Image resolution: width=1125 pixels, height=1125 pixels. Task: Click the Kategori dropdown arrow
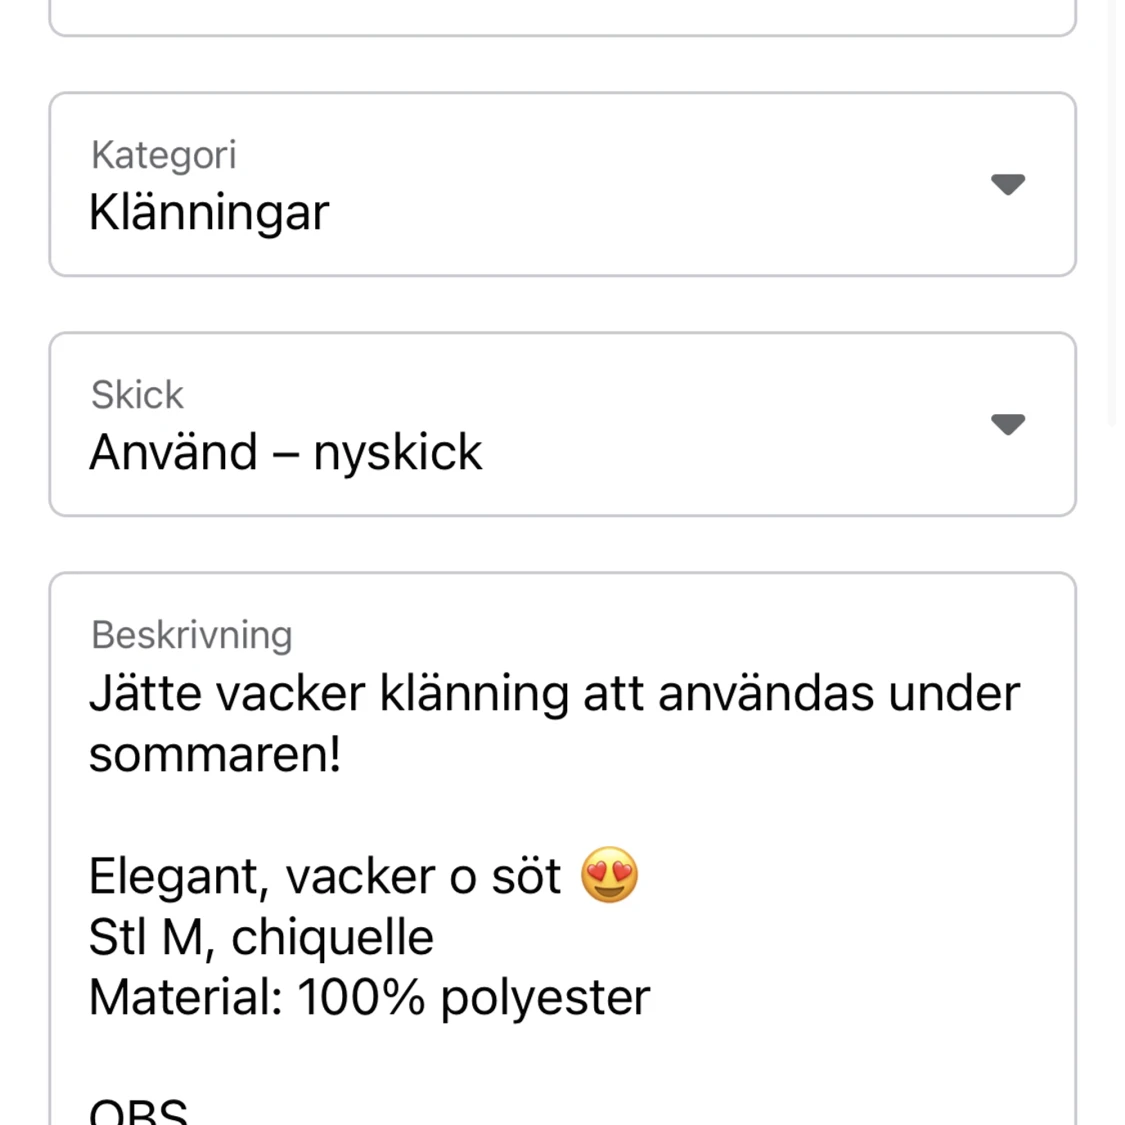tap(1007, 185)
